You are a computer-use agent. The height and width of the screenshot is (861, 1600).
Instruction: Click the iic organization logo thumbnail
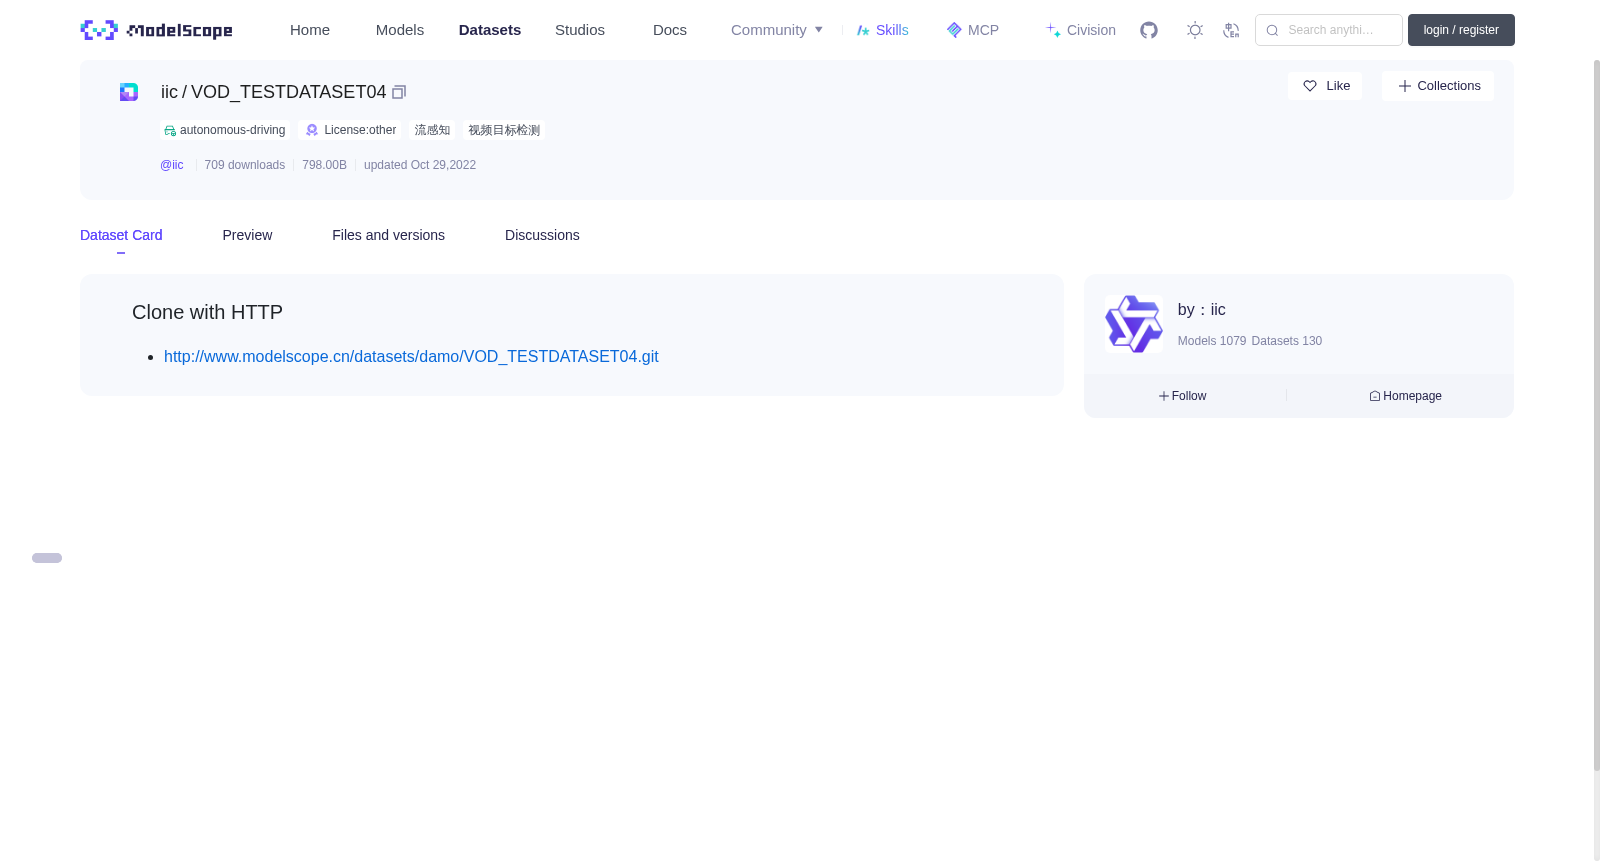pos(1134,324)
